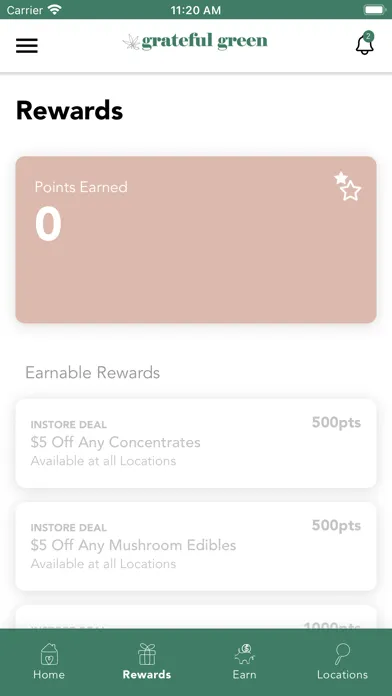The width and height of the screenshot is (392, 696).
Task: Tap the Rewards gift icon
Action: coord(147,654)
